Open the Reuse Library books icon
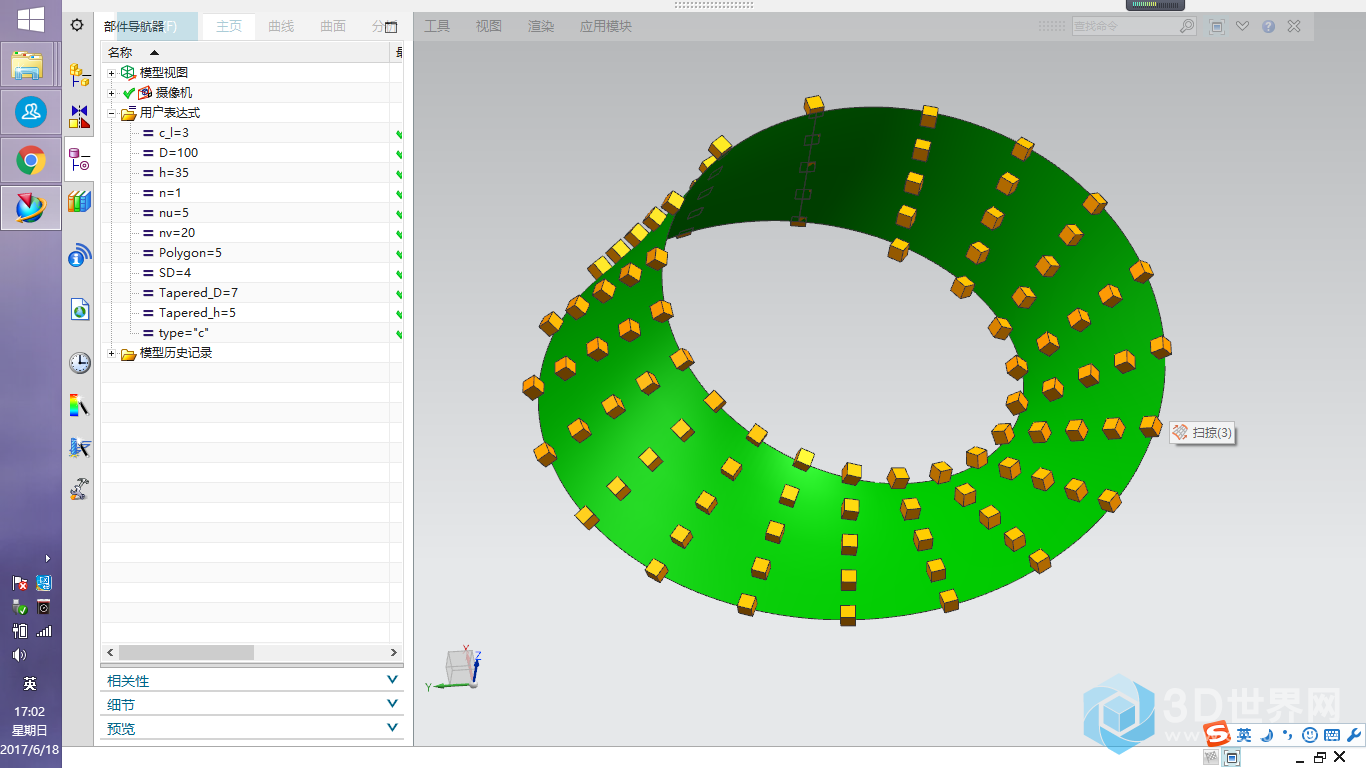 tap(79, 201)
